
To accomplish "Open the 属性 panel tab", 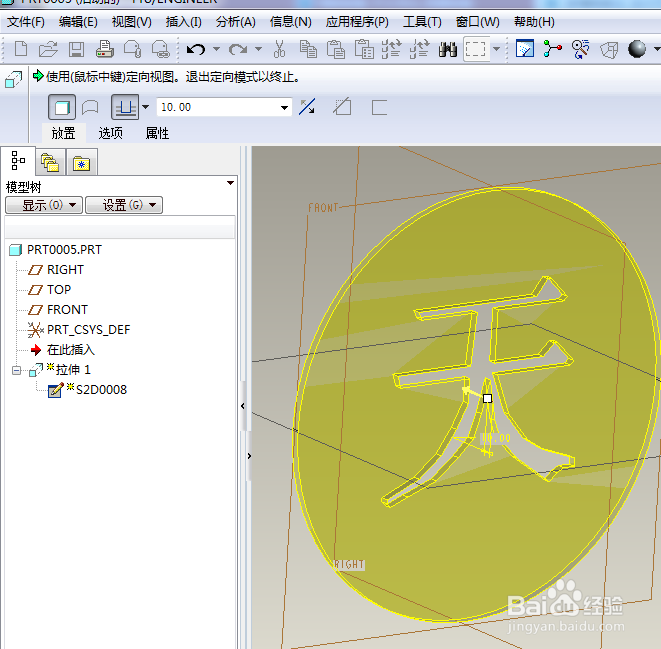I will 157,133.
